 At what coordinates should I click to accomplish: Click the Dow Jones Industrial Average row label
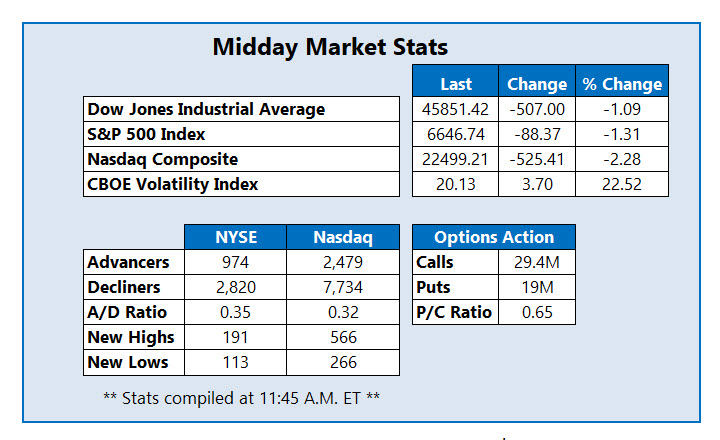(x=207, y=109)
